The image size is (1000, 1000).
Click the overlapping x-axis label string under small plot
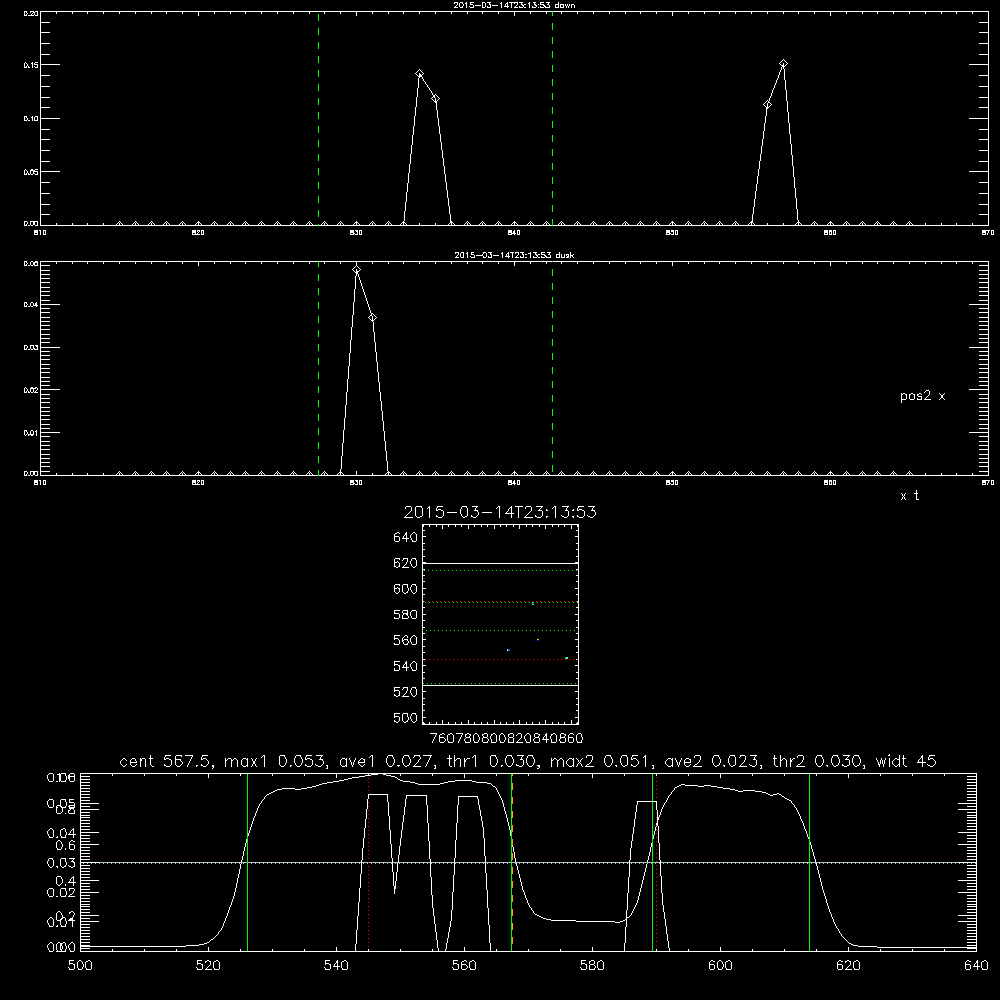click(x=506, y=739)
